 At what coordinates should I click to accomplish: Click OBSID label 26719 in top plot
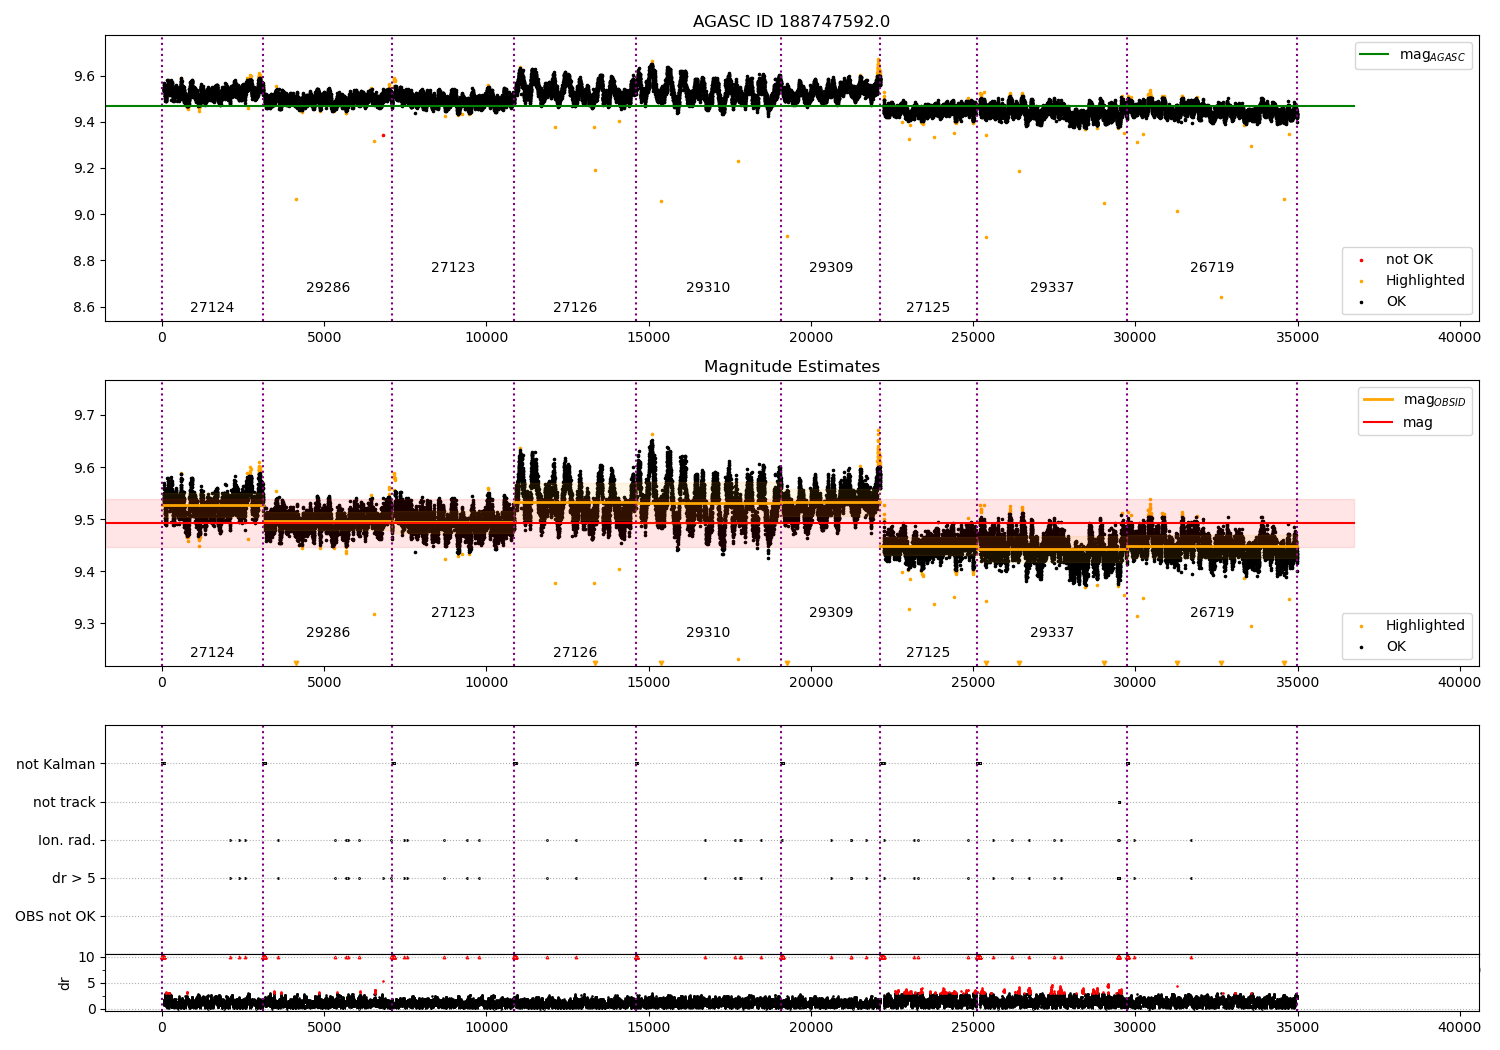coord(1212,268)
